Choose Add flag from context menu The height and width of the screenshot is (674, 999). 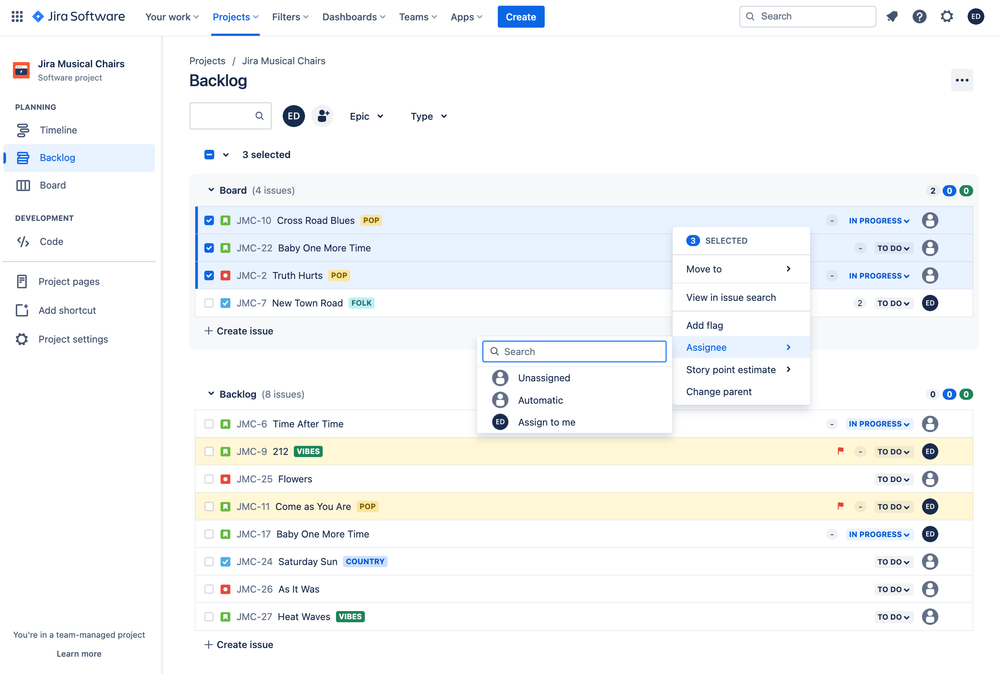tap(741, 326)
